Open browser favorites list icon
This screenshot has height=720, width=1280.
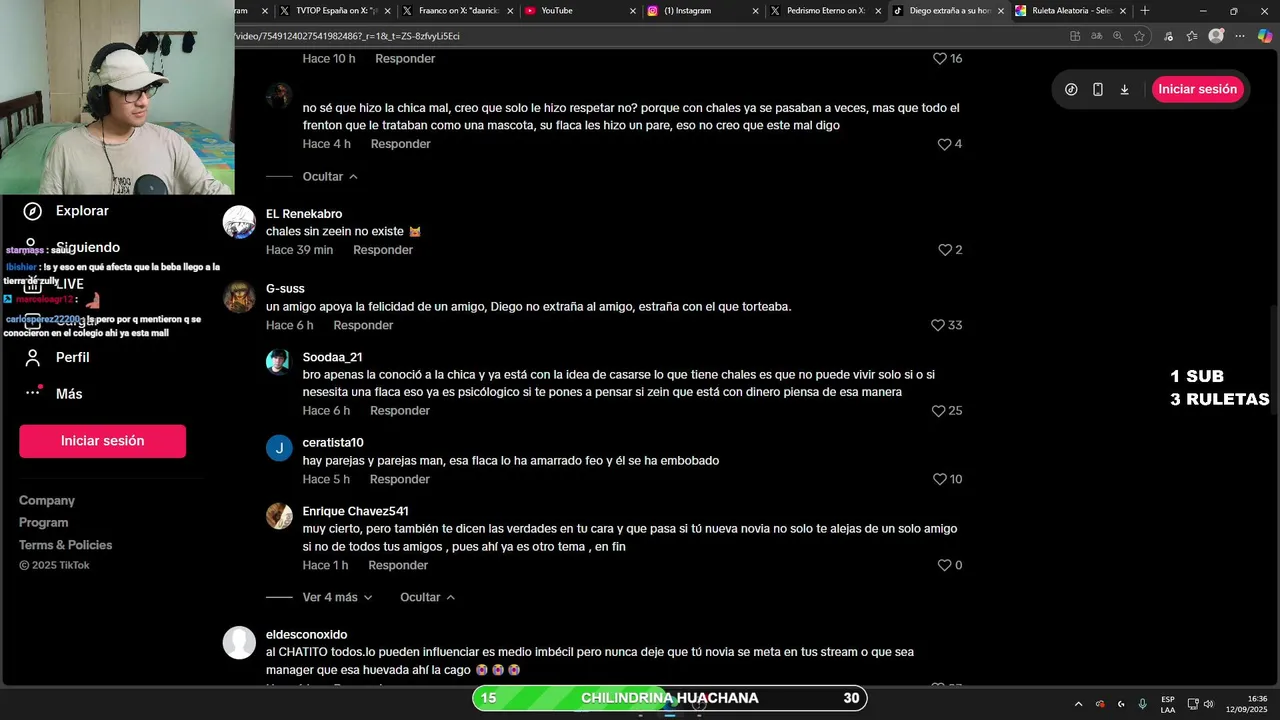click(x=1192, y=36)
